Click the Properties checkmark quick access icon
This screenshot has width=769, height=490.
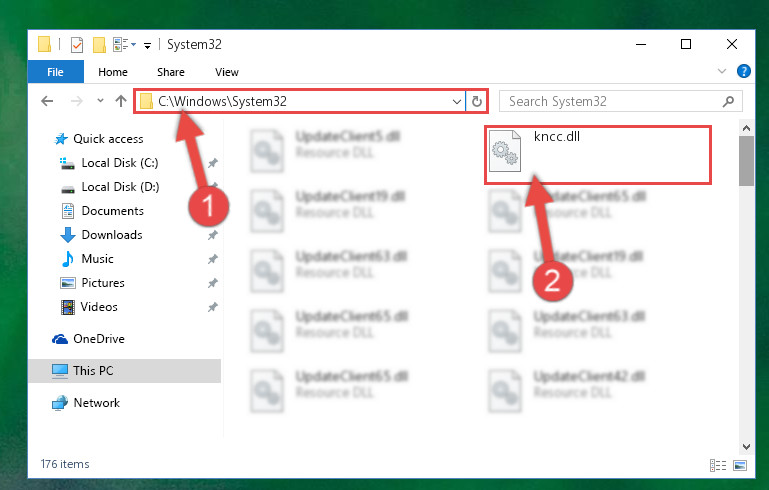(x=77, y=45)
